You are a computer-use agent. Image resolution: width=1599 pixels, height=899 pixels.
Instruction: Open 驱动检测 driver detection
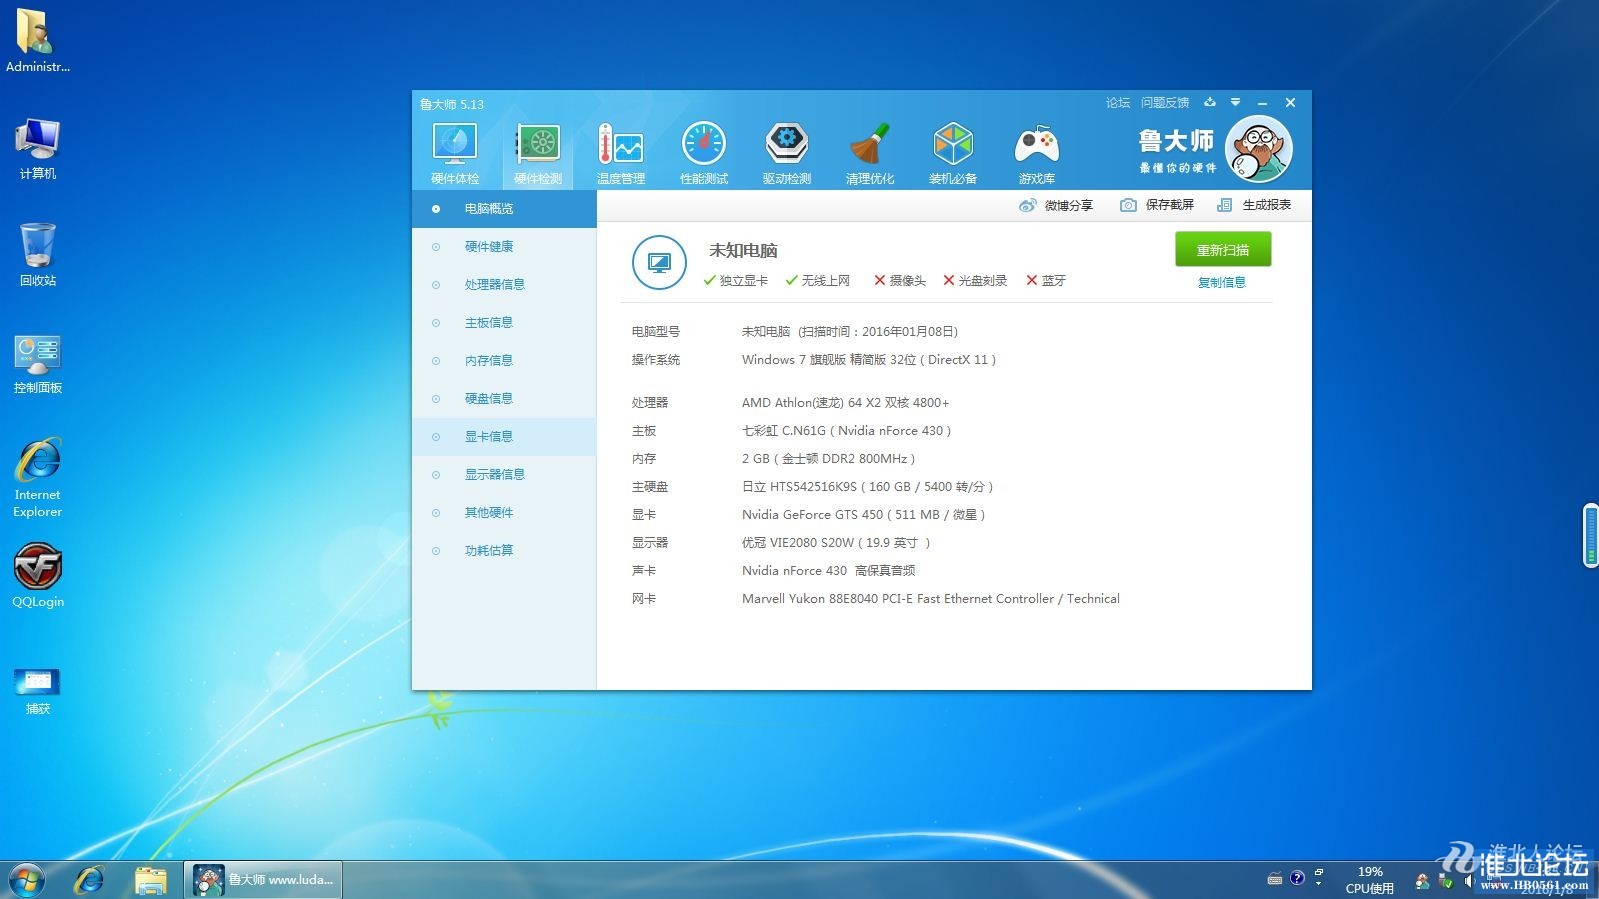[786, 153]
